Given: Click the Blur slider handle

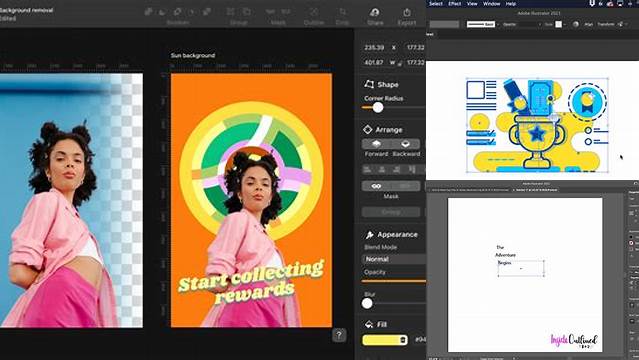Looking at the screenshot, I should (367, 303).
